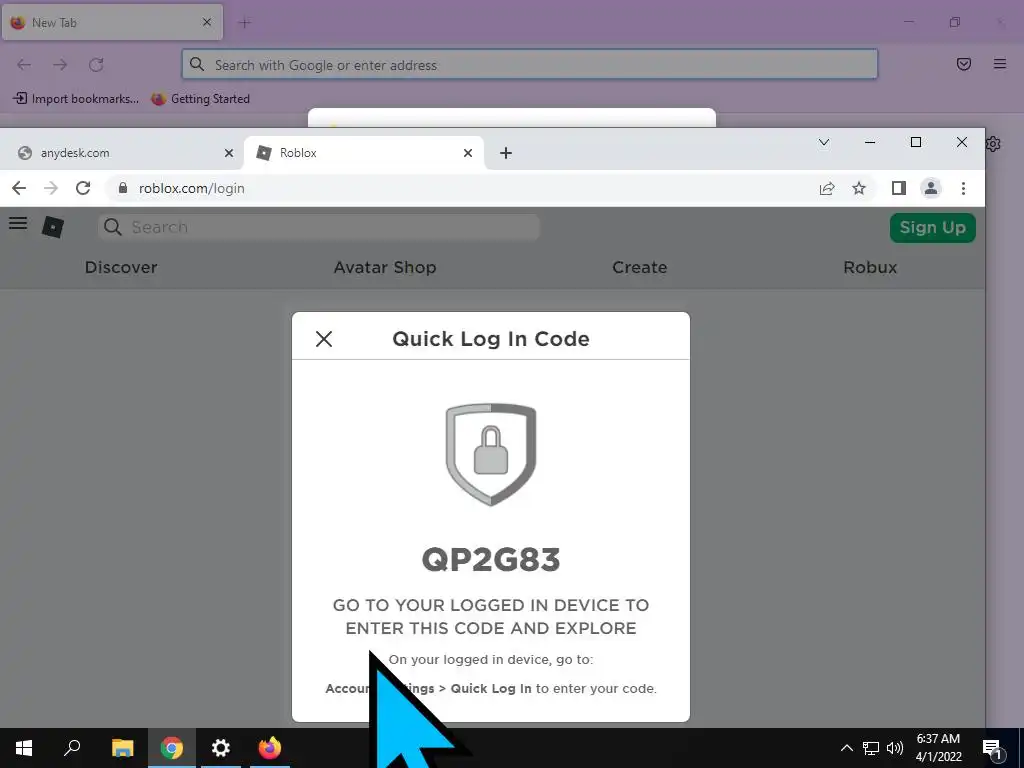Open the Roblox hamburger menu
Image resolution: width=1024 pixels, height=768 pixels.
[x=18, y=223]
